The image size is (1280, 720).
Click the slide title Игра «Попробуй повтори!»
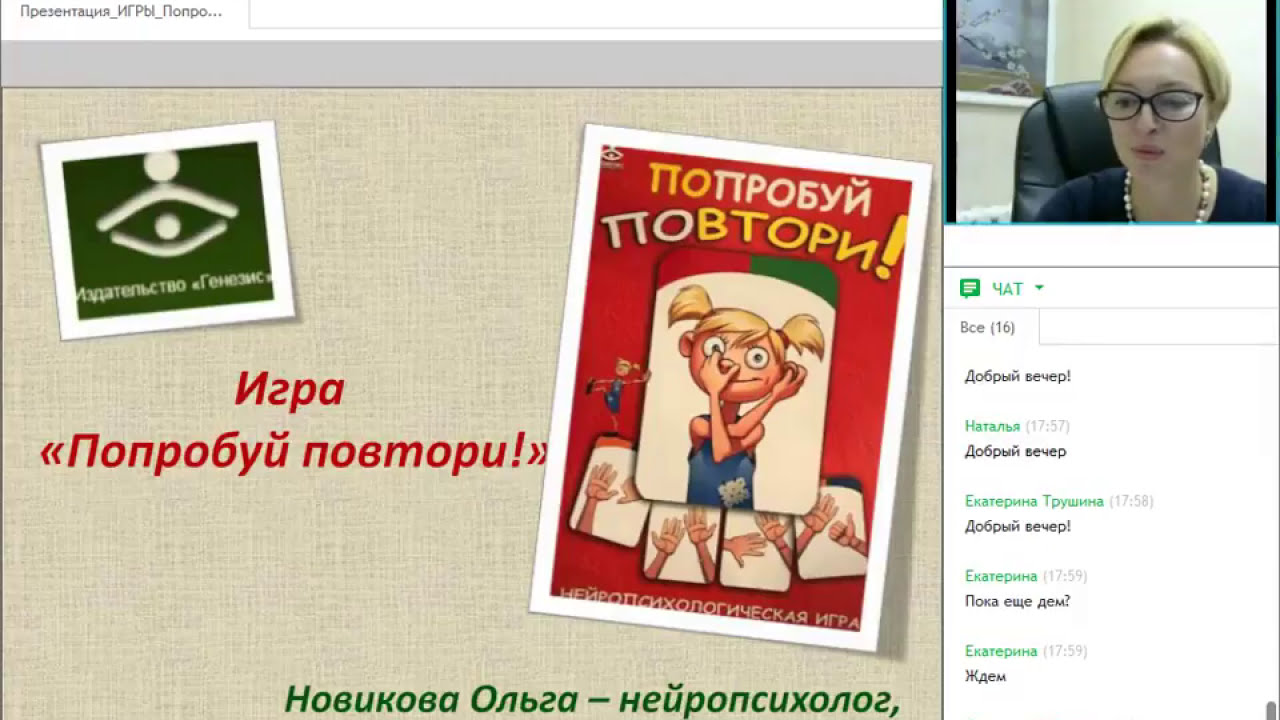point(292,421)
